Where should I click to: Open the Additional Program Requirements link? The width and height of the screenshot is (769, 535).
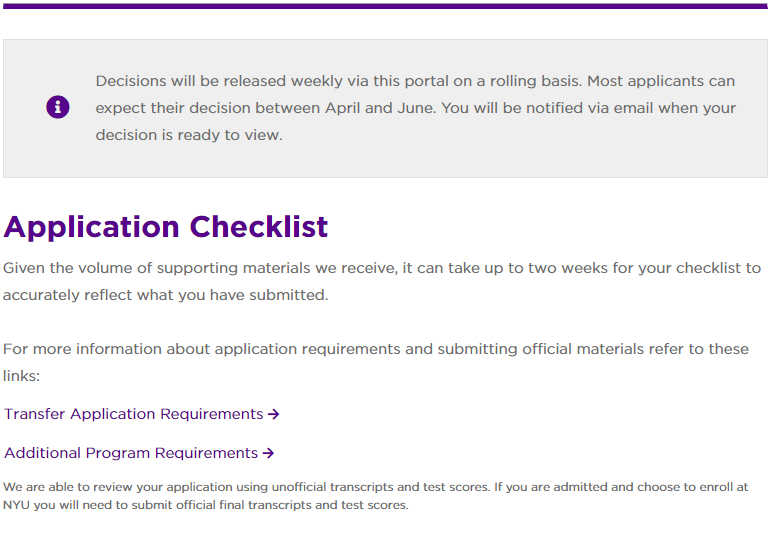tap(131, 453)
